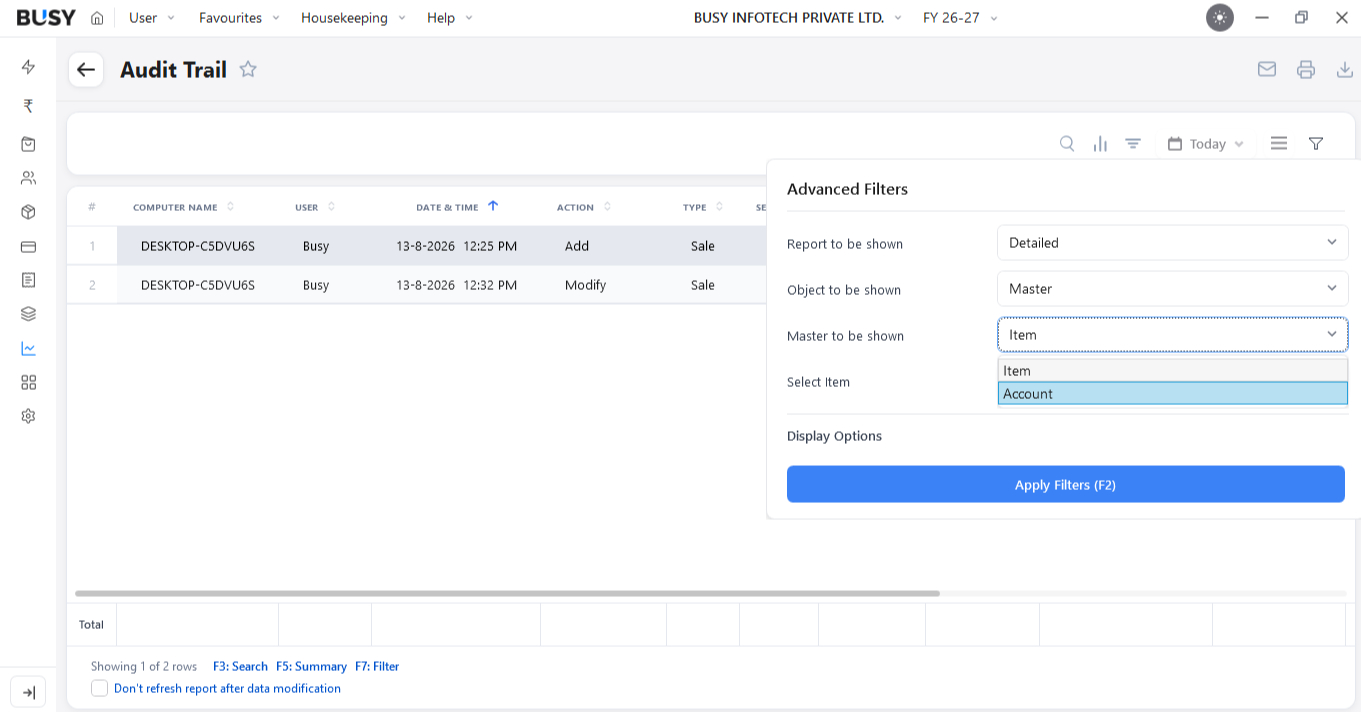This screenshot has width=1361, height=712.
Task: Open search with magnifier icon
Action: [x=1067, y=144]
